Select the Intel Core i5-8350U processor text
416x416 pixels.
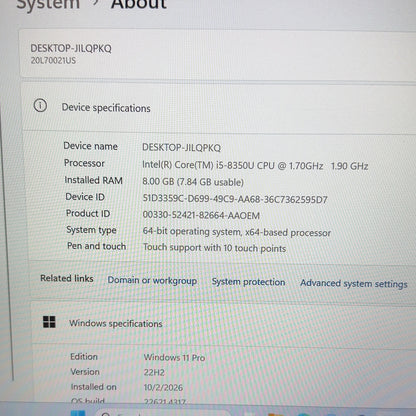(x=255, y=165)
